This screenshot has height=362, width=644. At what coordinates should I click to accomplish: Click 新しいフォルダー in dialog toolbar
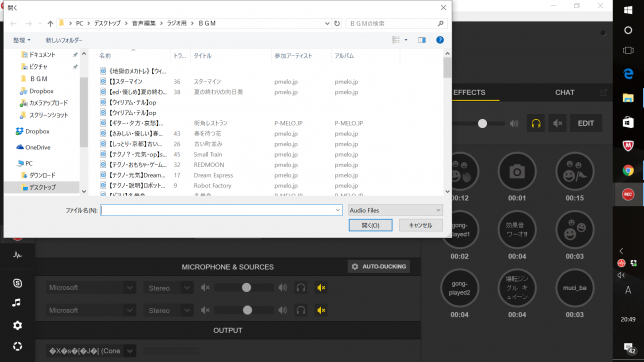tap(64, 40)
